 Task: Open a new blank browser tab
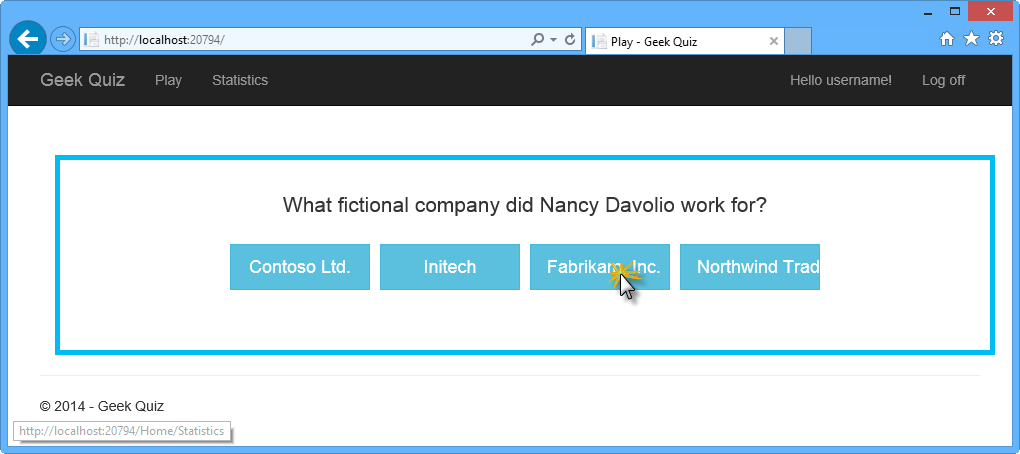click(798, 42)
